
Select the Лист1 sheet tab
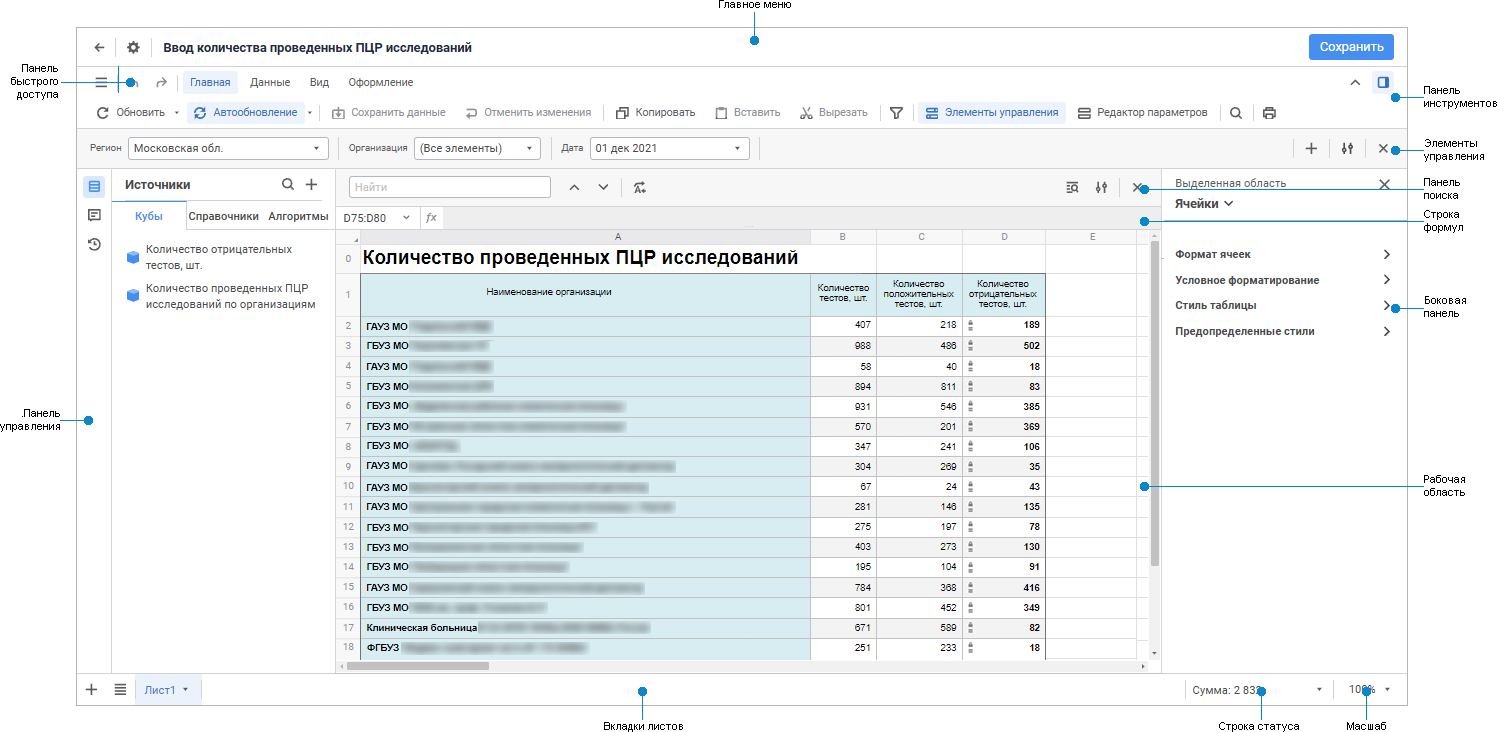coord(168,690)
